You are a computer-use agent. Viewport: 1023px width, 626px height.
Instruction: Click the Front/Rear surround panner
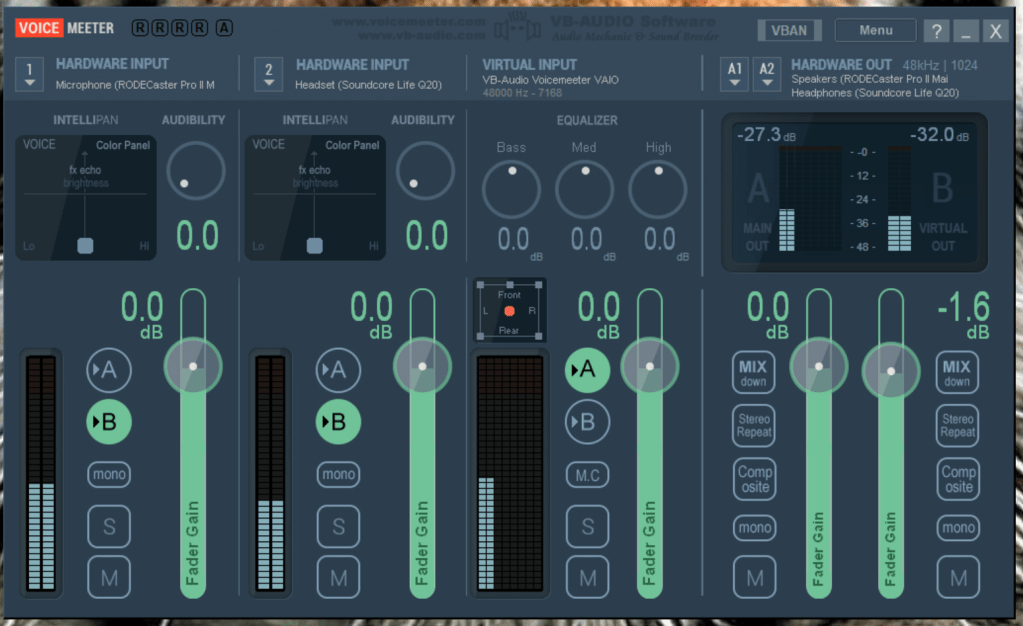click(x=510, y=311)
